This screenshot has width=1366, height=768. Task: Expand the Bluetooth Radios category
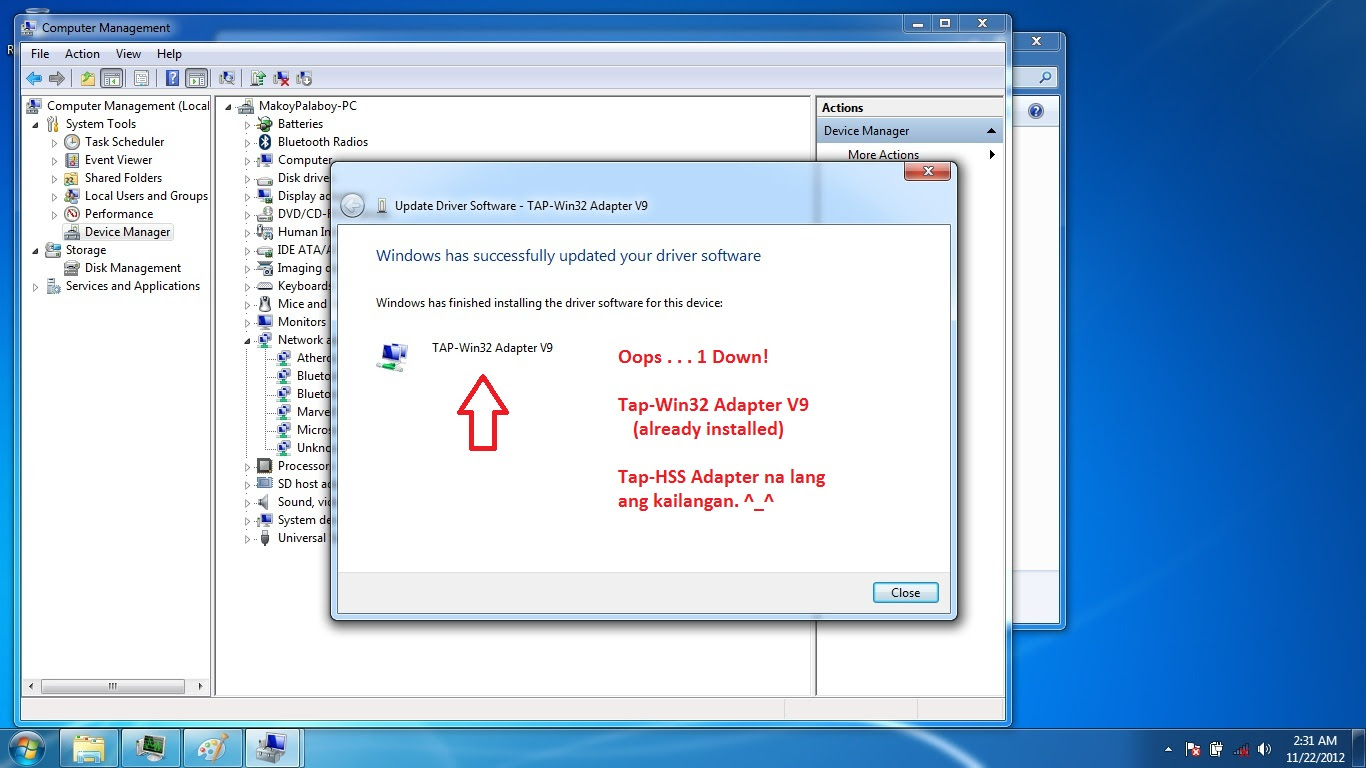click(x=247, y=142)
